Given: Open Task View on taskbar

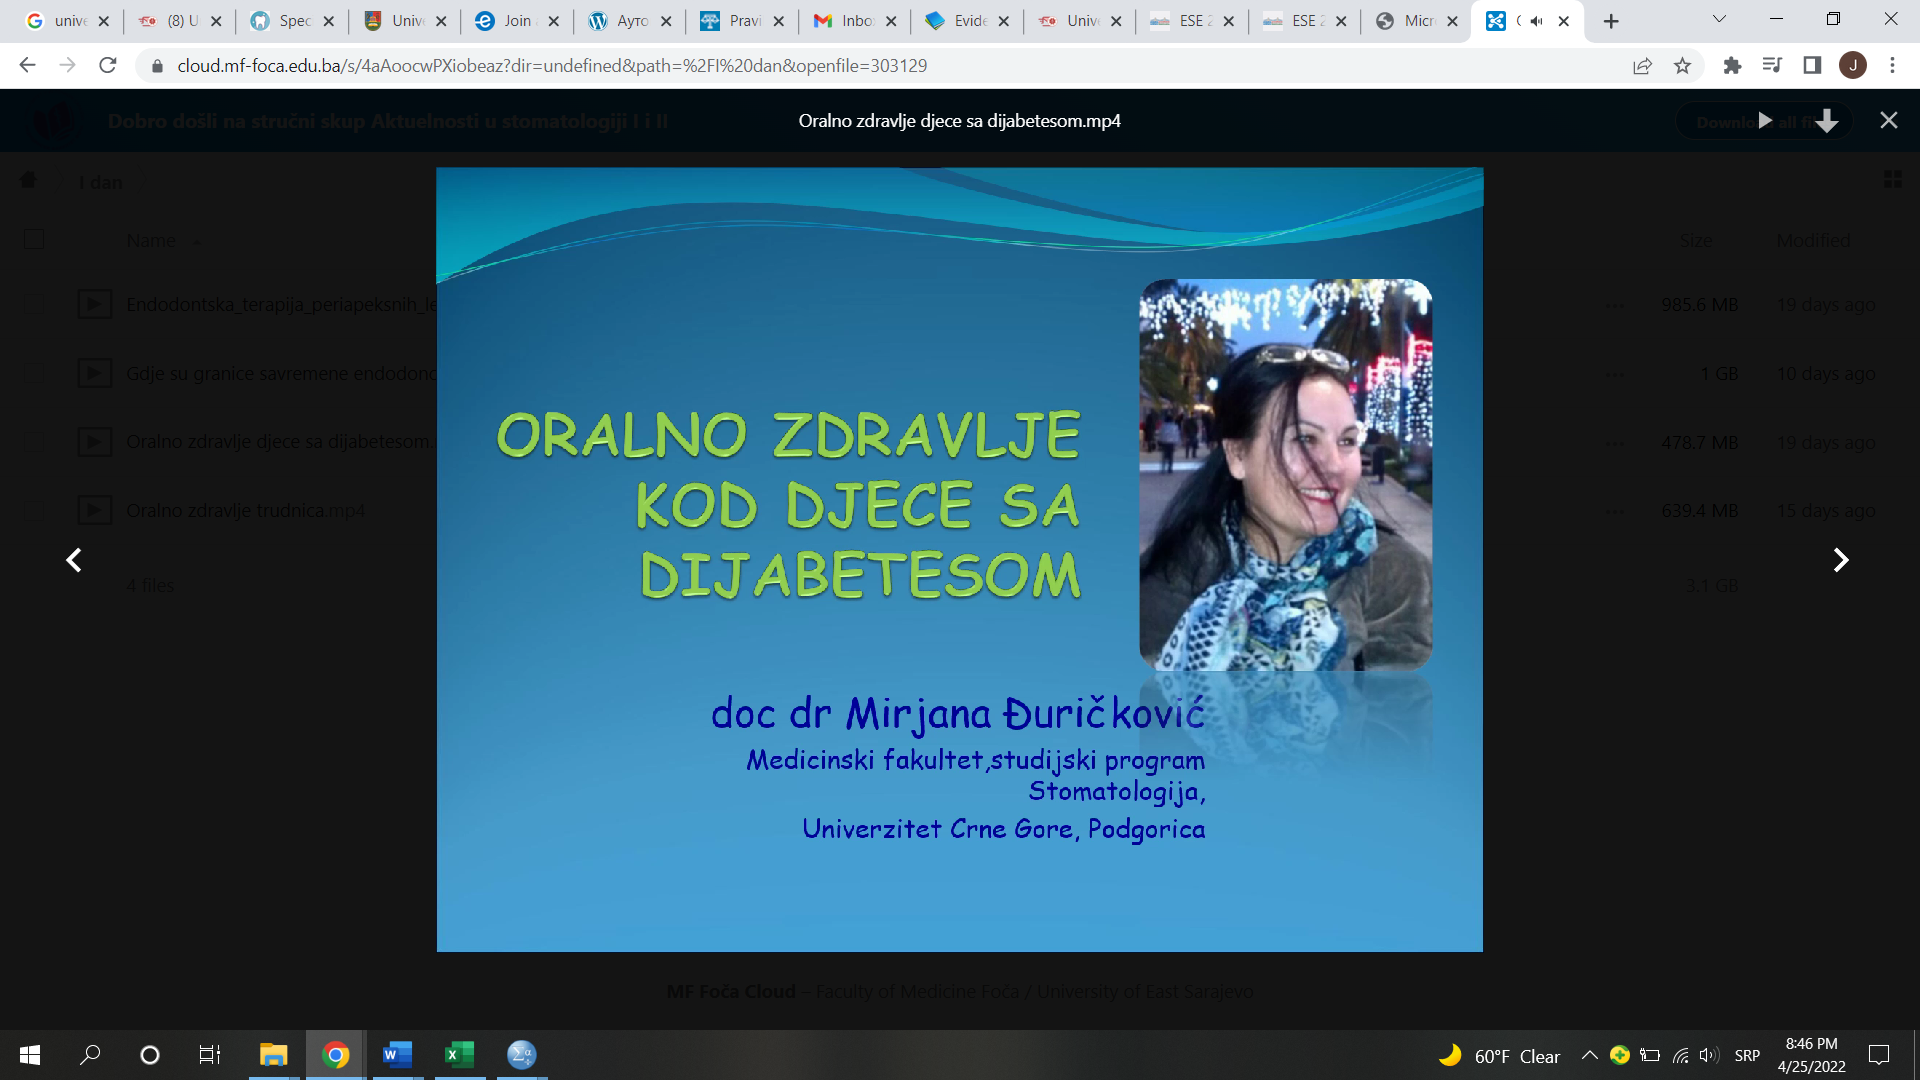Looking at the screenshot, I should 210,1055.
